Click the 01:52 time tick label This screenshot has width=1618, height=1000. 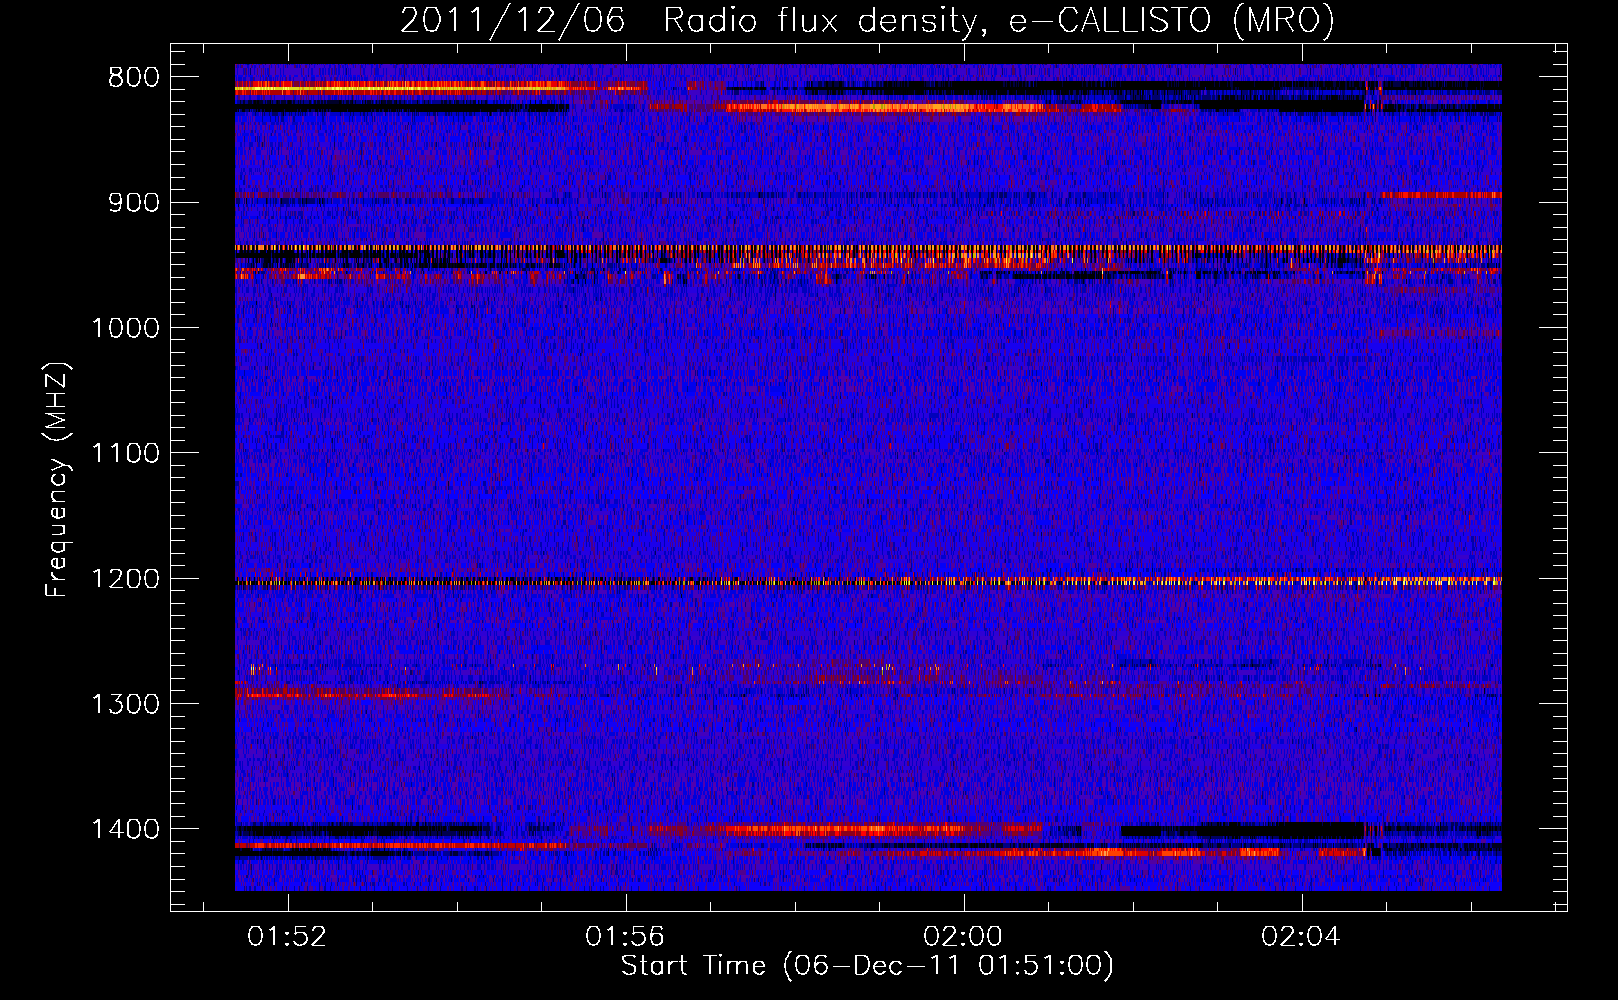(x=288, y=937)
